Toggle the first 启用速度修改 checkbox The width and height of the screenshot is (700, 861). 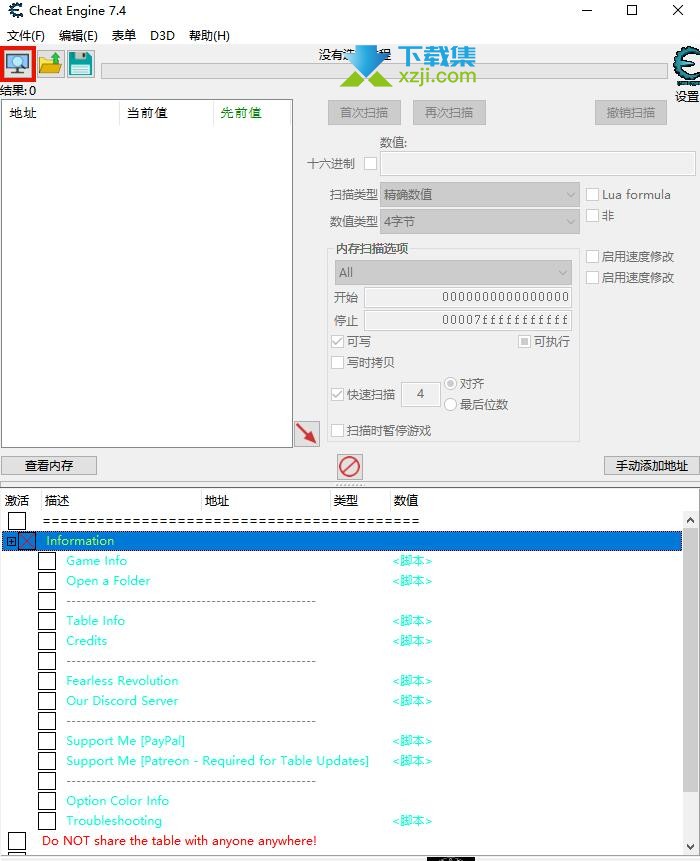click(592, 256)
